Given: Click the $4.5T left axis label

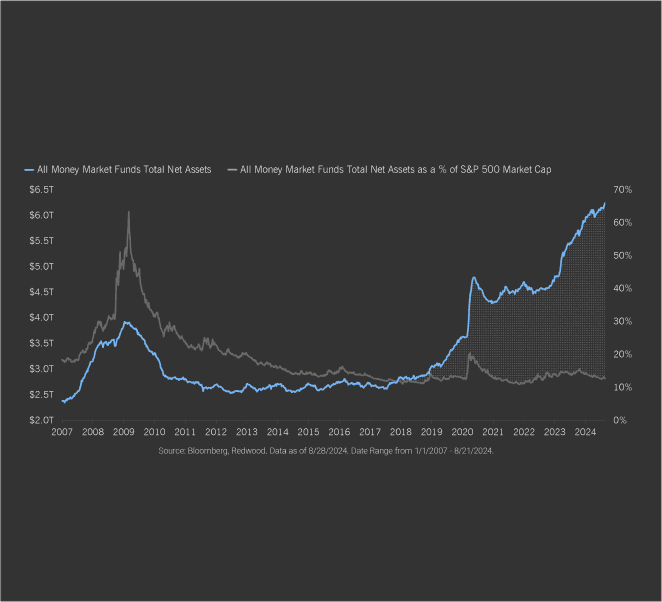Looking at the screenshot, I should pyautogui.click(x=41, y=292).
